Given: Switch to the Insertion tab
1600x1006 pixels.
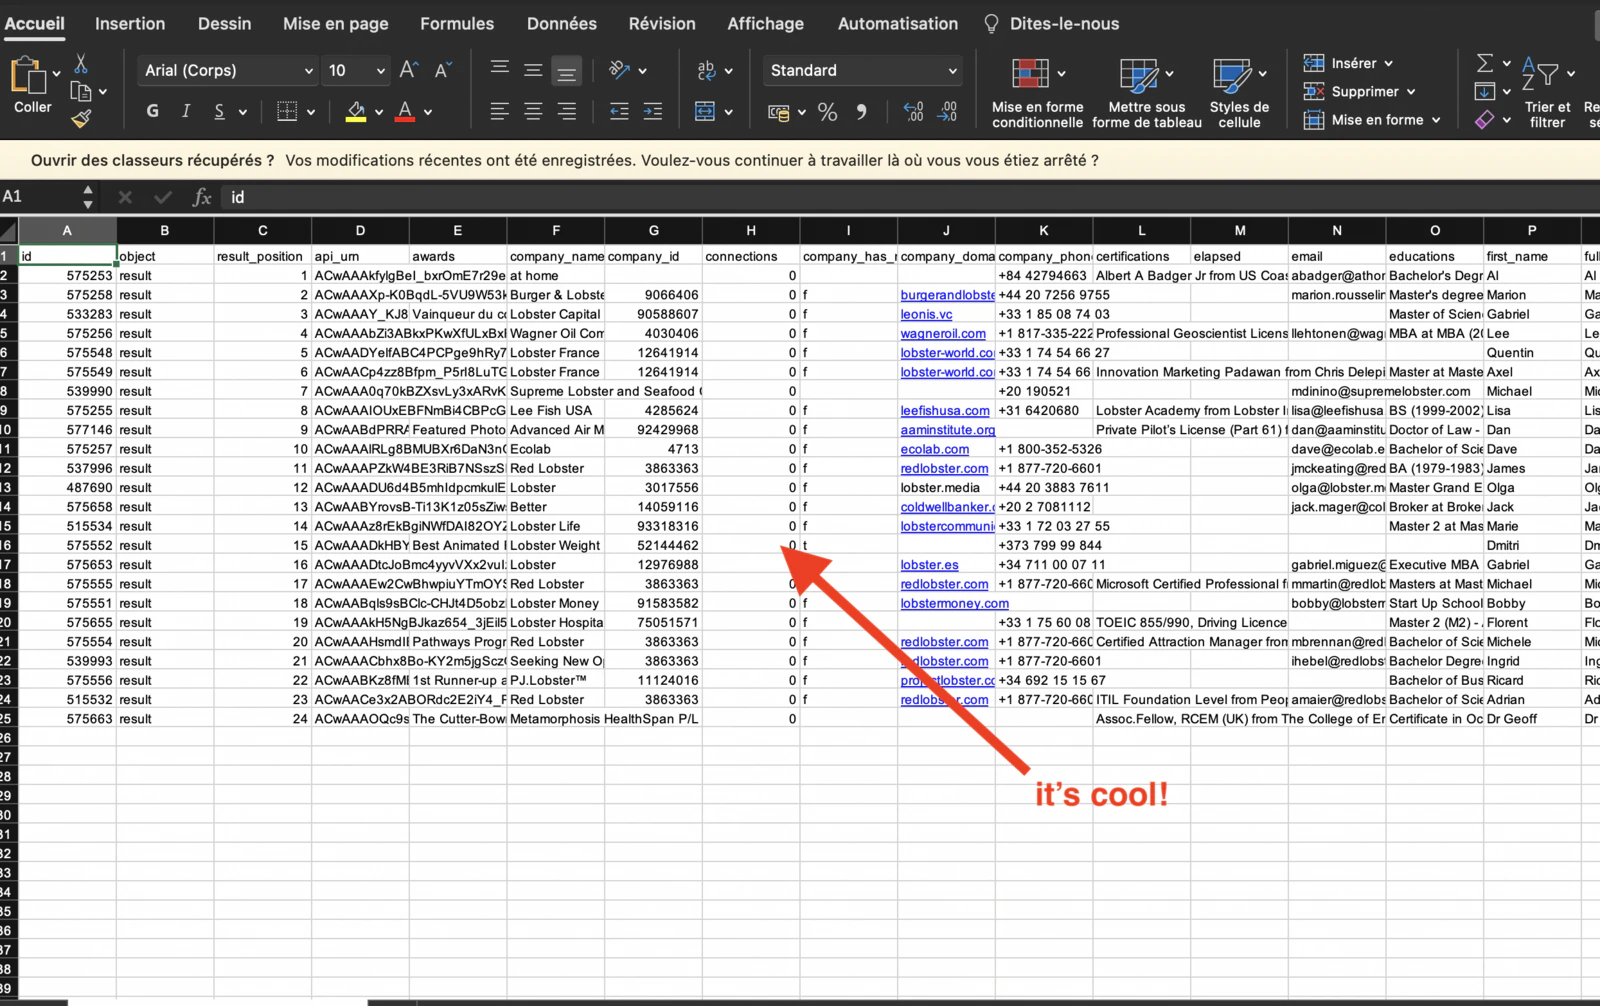Looking at the screenshot, I should pos(130,23).
